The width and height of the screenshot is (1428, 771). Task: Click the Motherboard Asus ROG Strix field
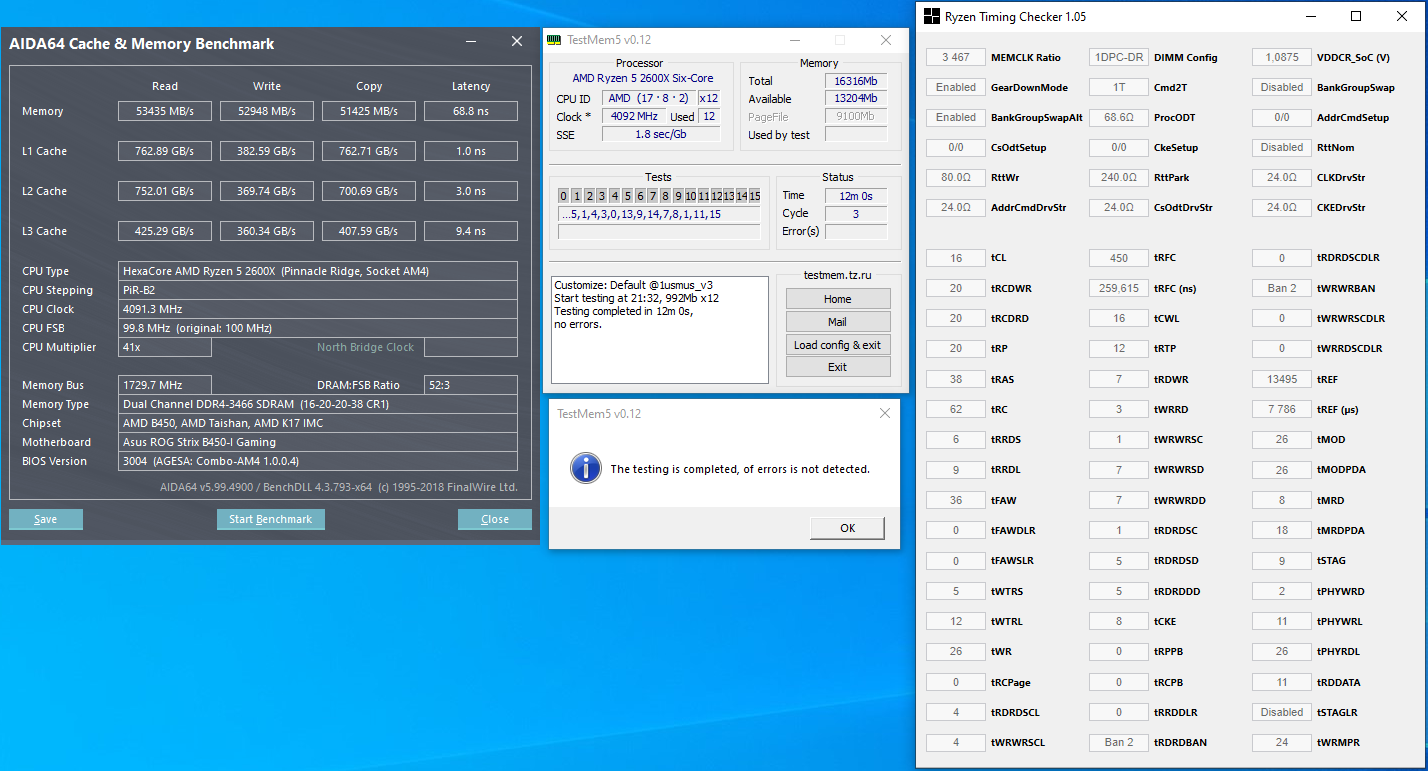click(318, 442)
